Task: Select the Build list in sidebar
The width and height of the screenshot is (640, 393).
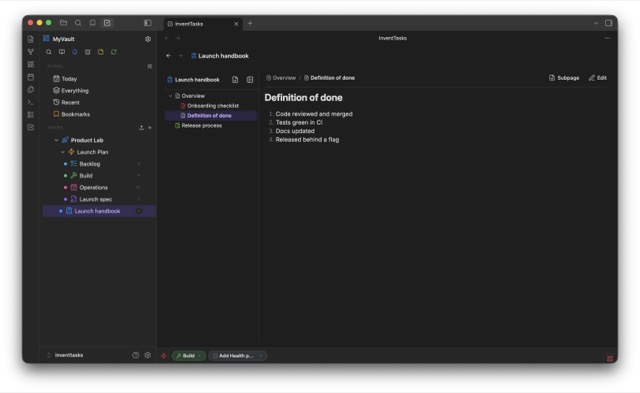Action: [x=98, y=175]
